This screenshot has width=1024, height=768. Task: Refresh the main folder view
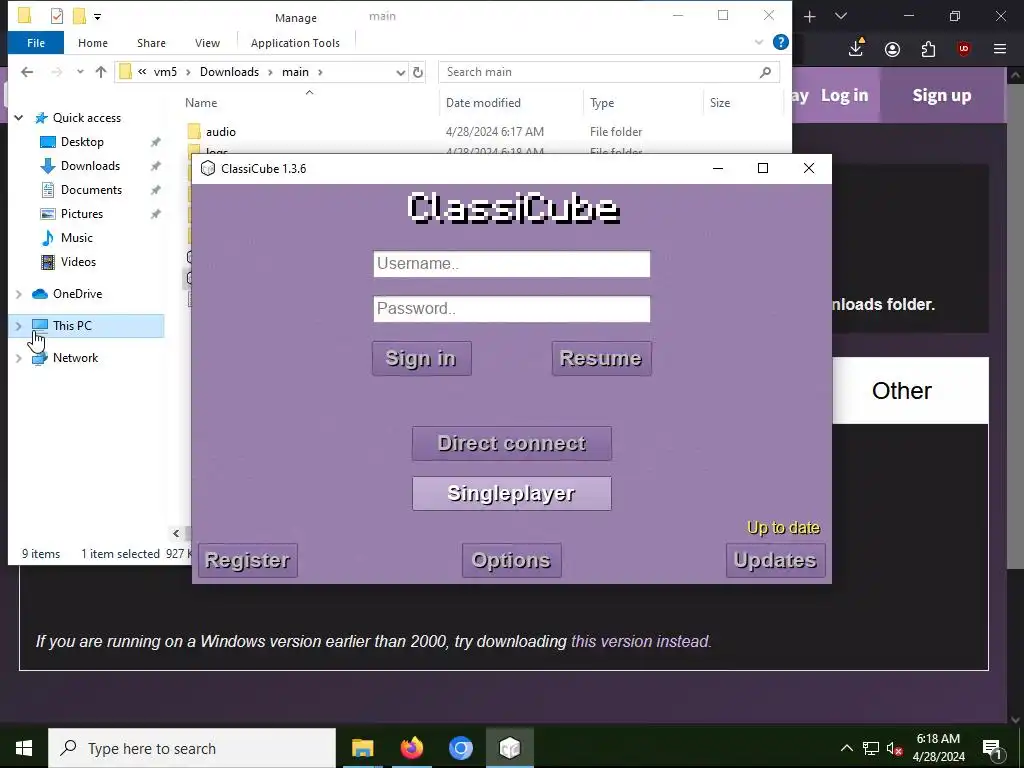418,72
